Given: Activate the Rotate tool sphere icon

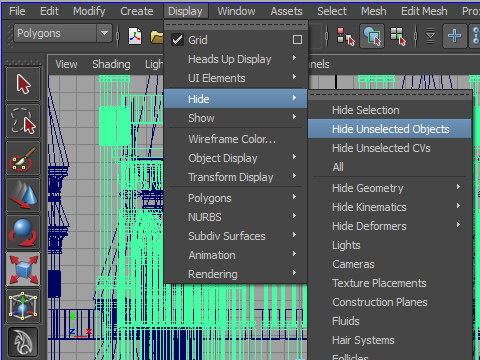Looking at the screenshot, I should coord(23,232).
